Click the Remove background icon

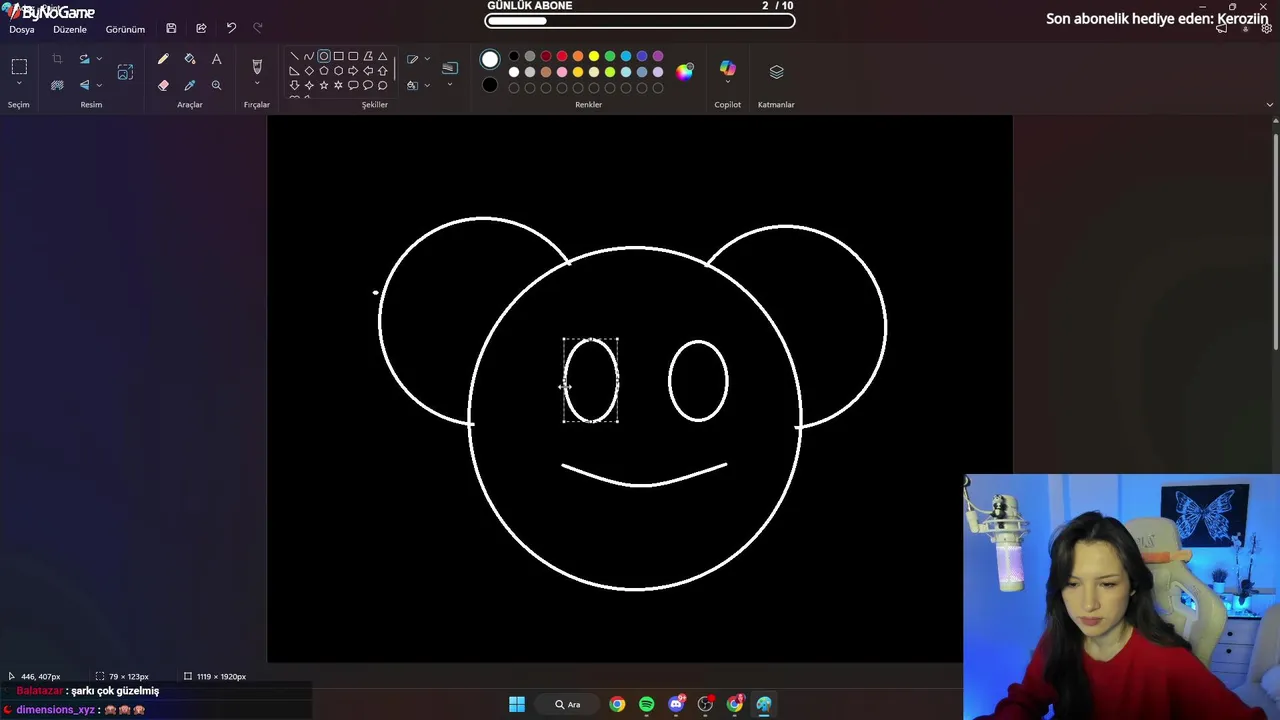(57, 85)
